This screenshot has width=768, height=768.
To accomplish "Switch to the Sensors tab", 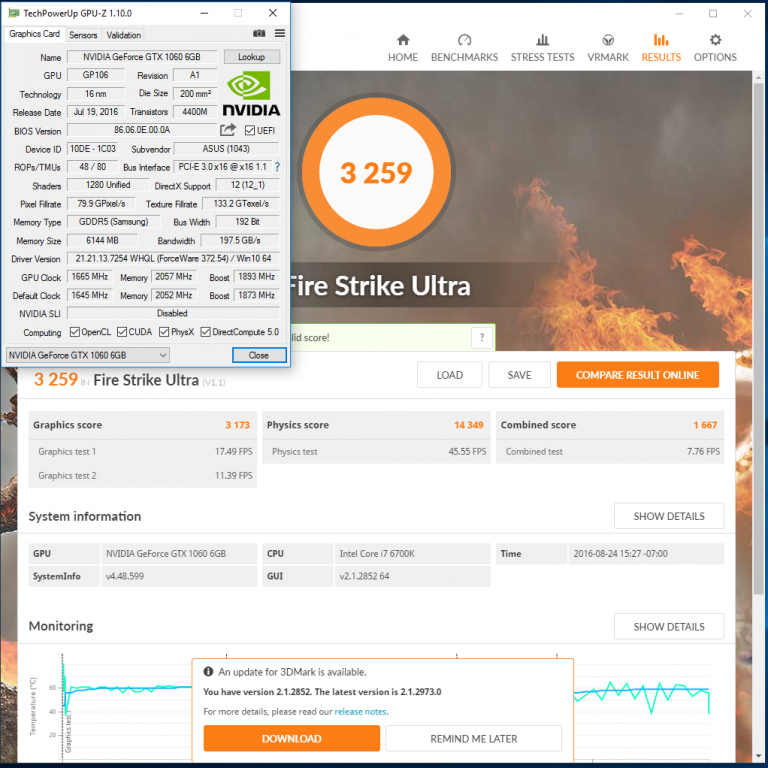I will (x=83, y=35).
